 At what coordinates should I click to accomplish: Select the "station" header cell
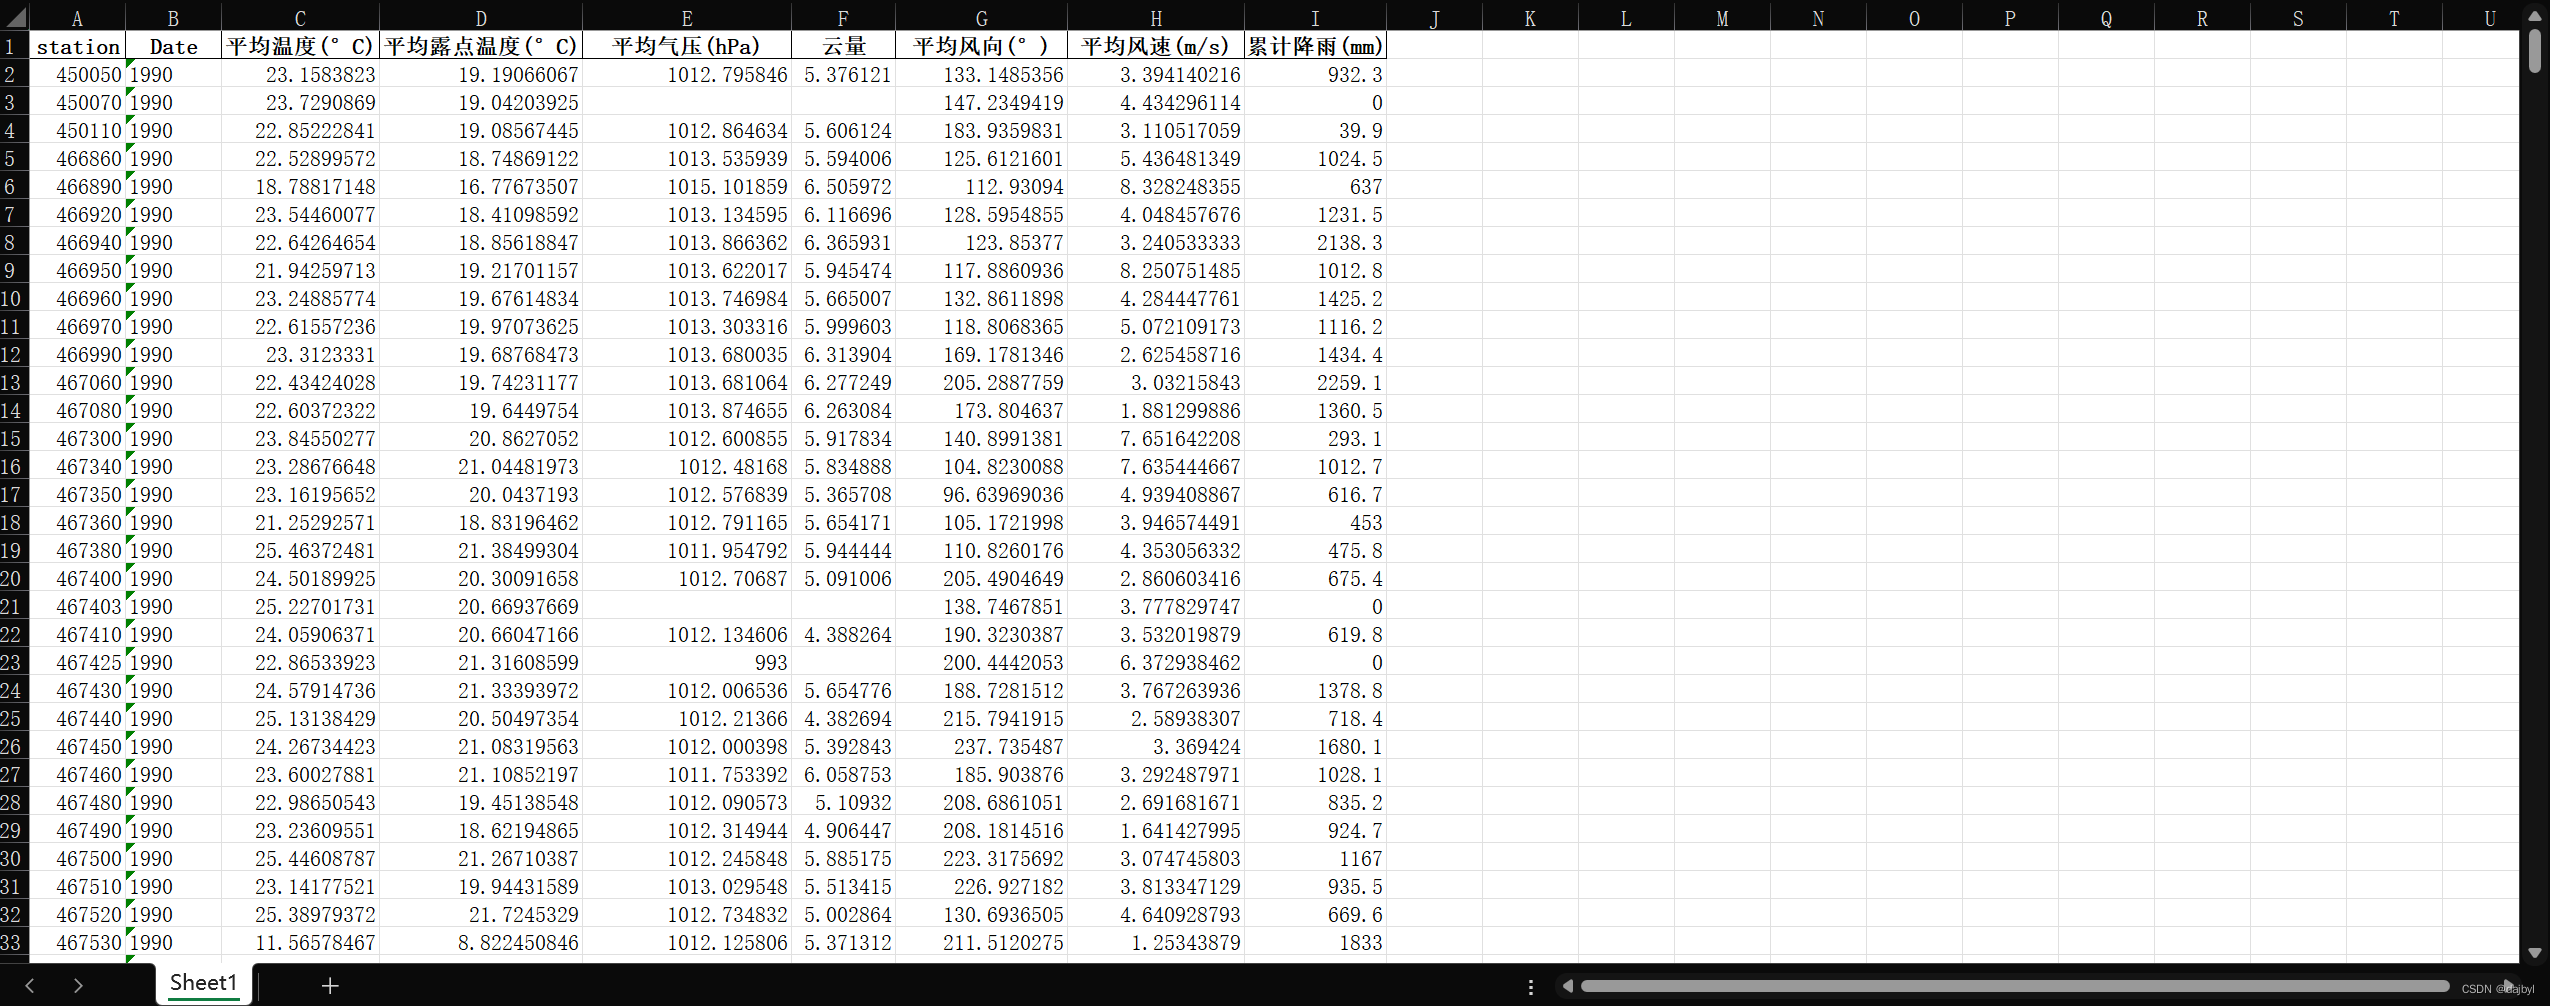(77, 46)
